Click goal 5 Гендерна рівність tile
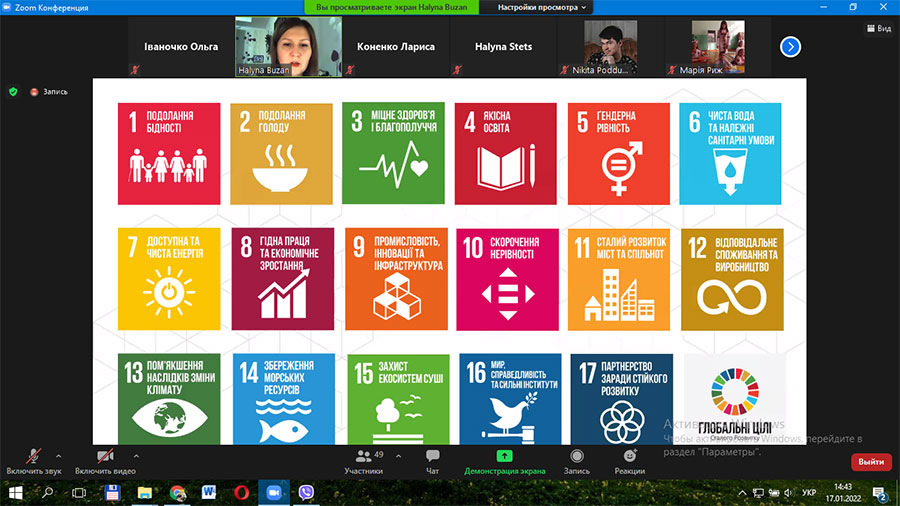The width and height of the screenshot is (900, 506). coord(619,154)
